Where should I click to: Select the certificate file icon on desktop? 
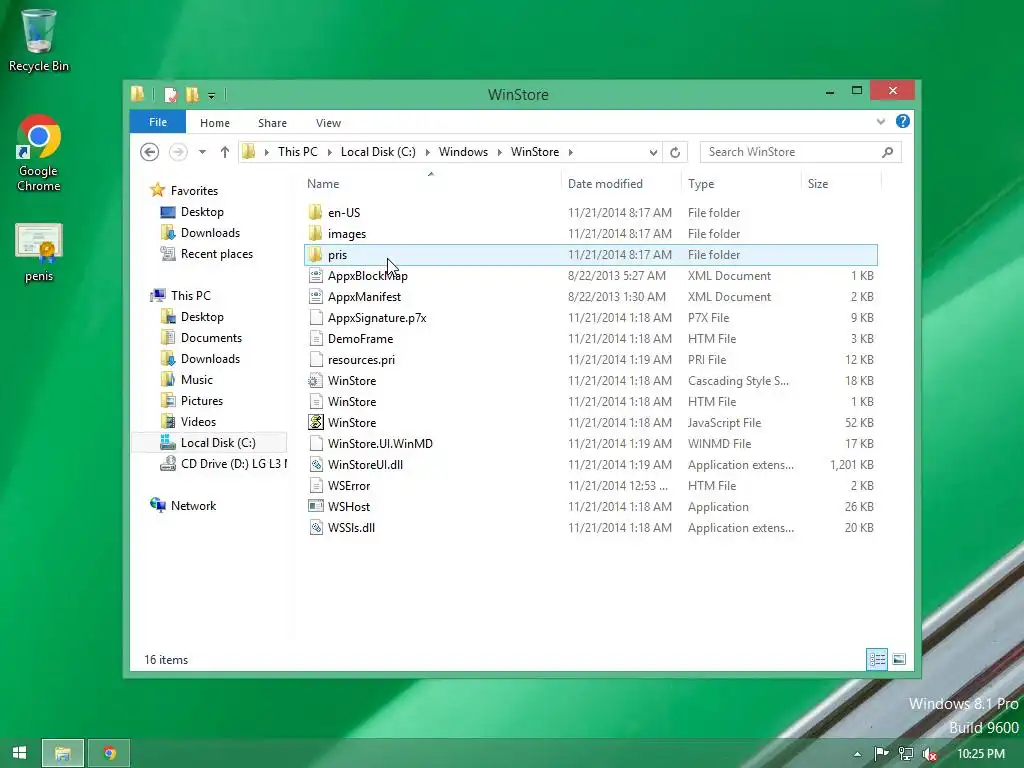[39, 253]
